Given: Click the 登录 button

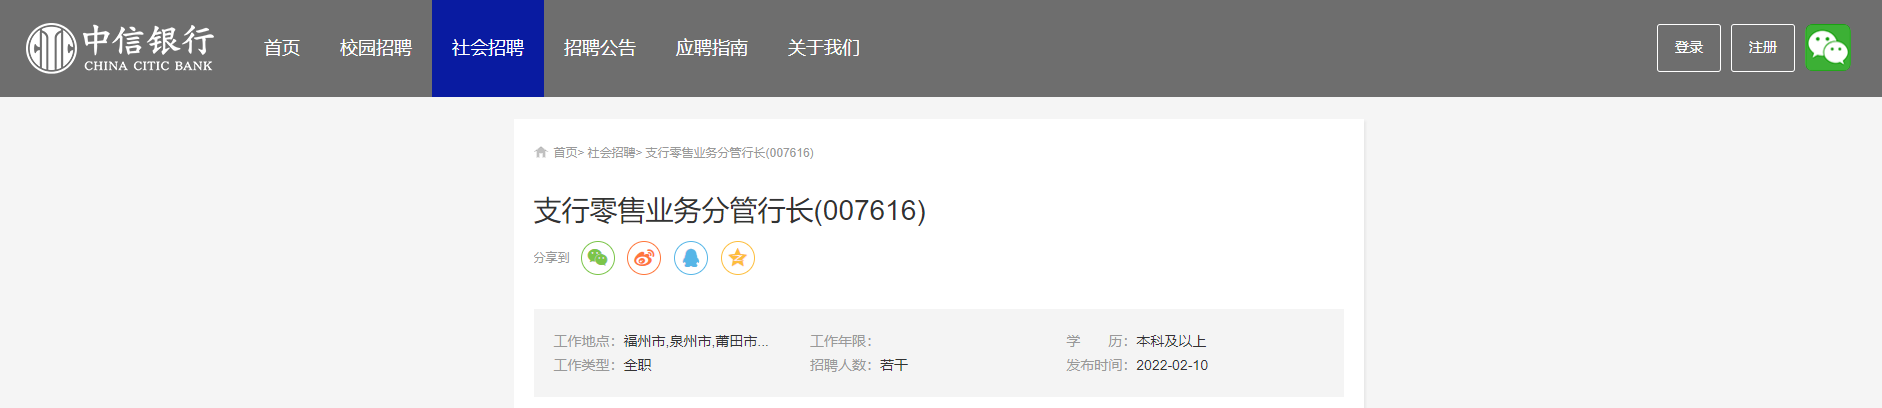Looking at the screenshot, I should (1689, 48).
